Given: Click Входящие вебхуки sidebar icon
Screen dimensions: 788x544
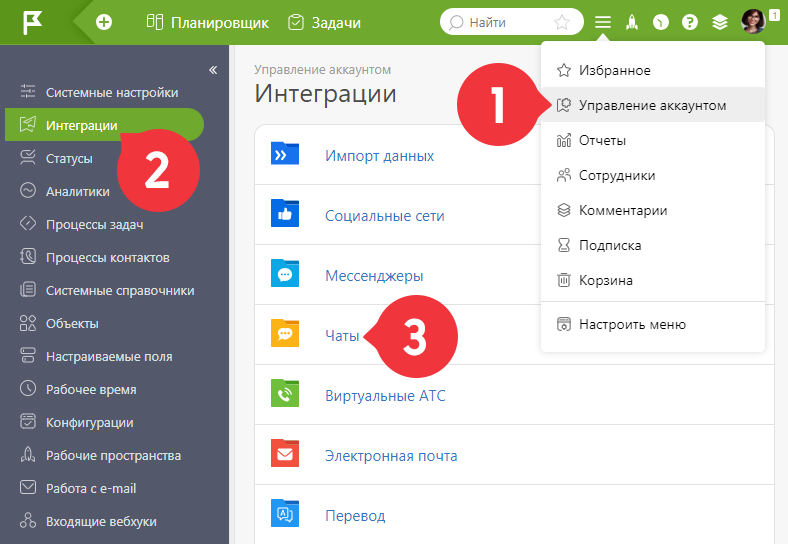Looking at the screenshot, I should pos(28,521).
